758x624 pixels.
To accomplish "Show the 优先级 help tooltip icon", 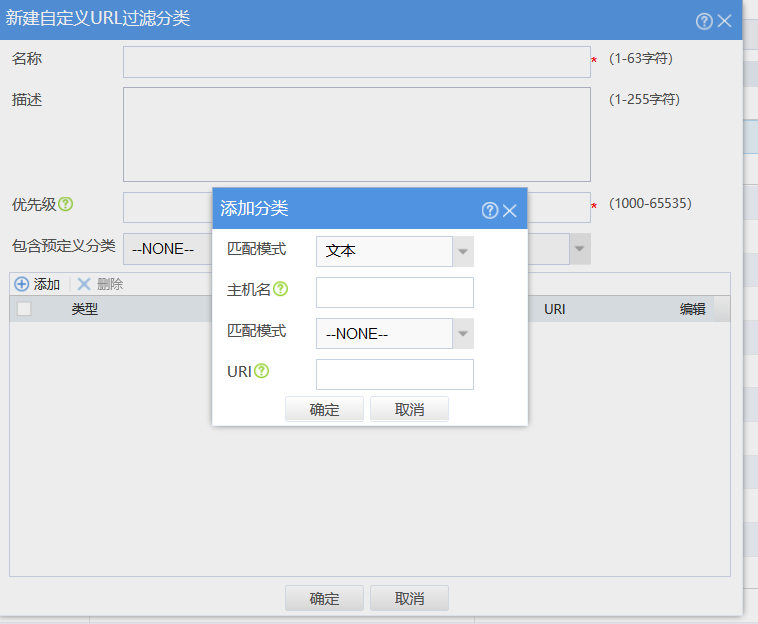I will coord(65,204).
